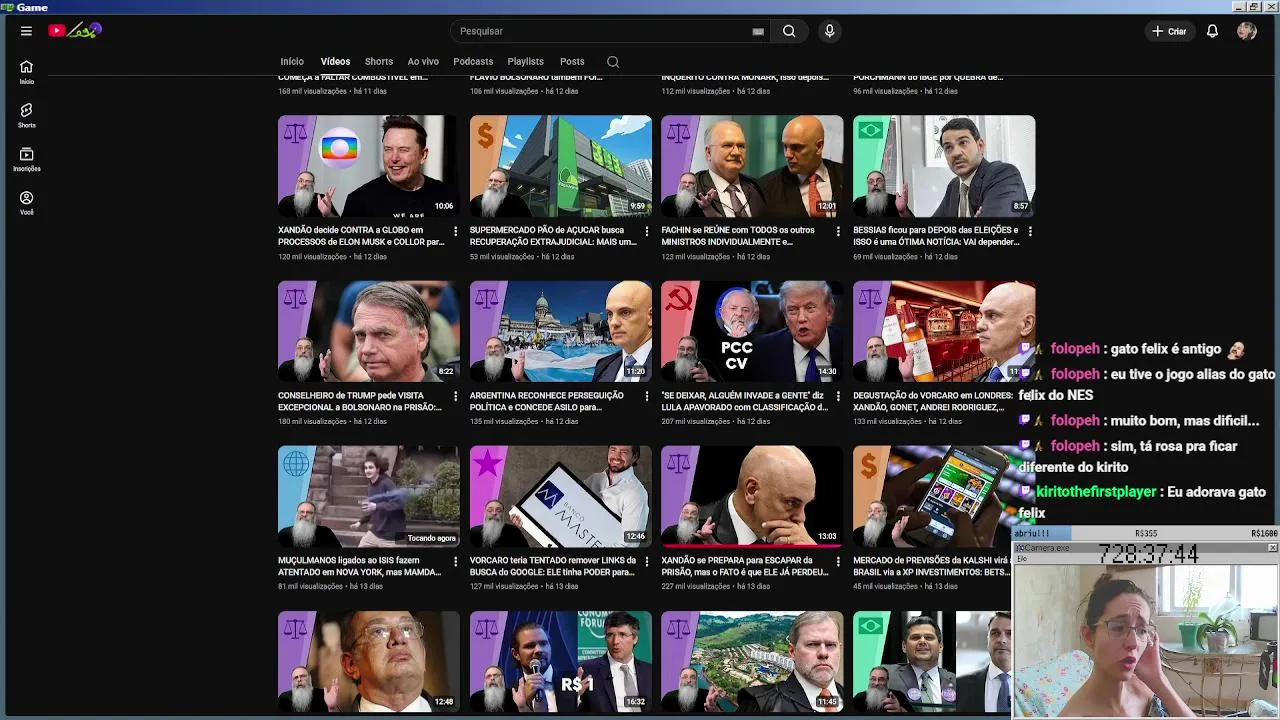Open options for XANDÃO decide CONTRA a GLOBO video

tap(456, 231)
